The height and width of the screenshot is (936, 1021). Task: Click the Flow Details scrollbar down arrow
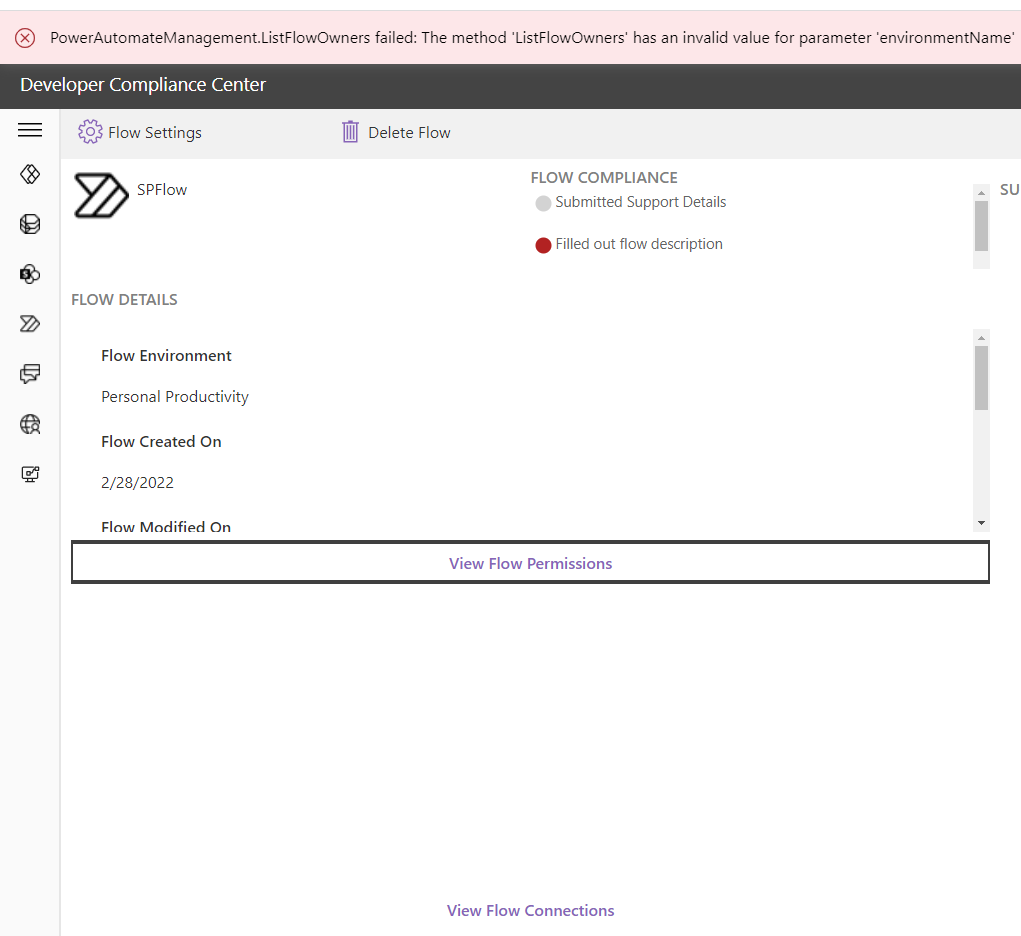(981, 522)
